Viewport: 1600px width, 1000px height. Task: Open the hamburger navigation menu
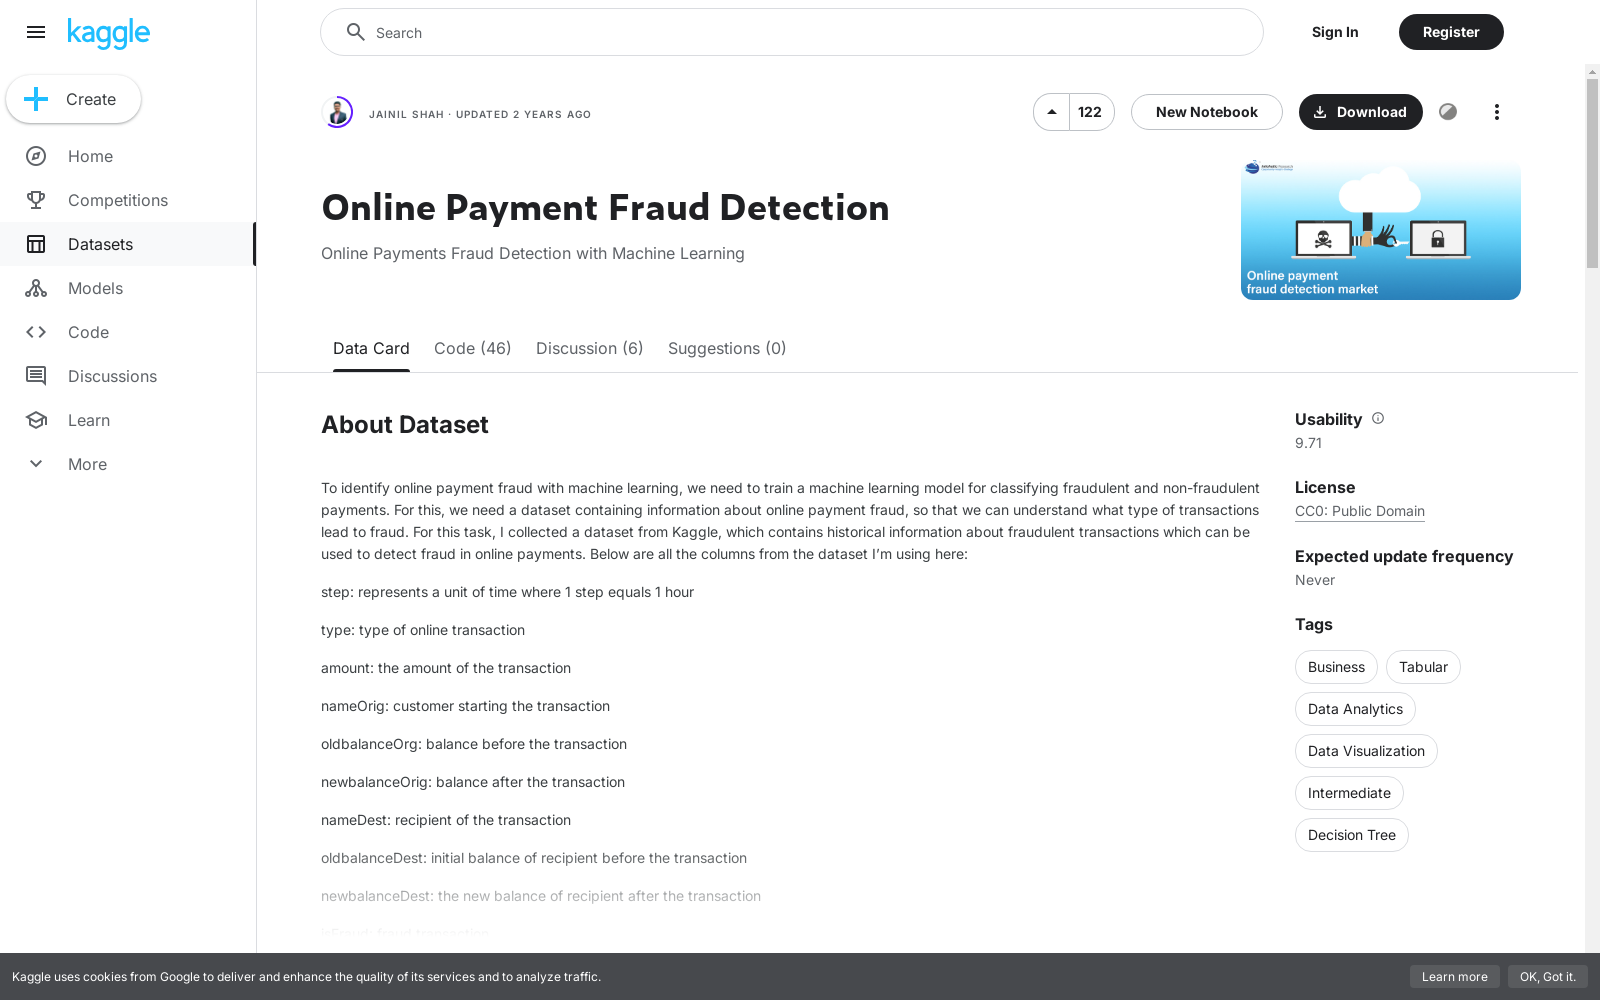(36, 32)
